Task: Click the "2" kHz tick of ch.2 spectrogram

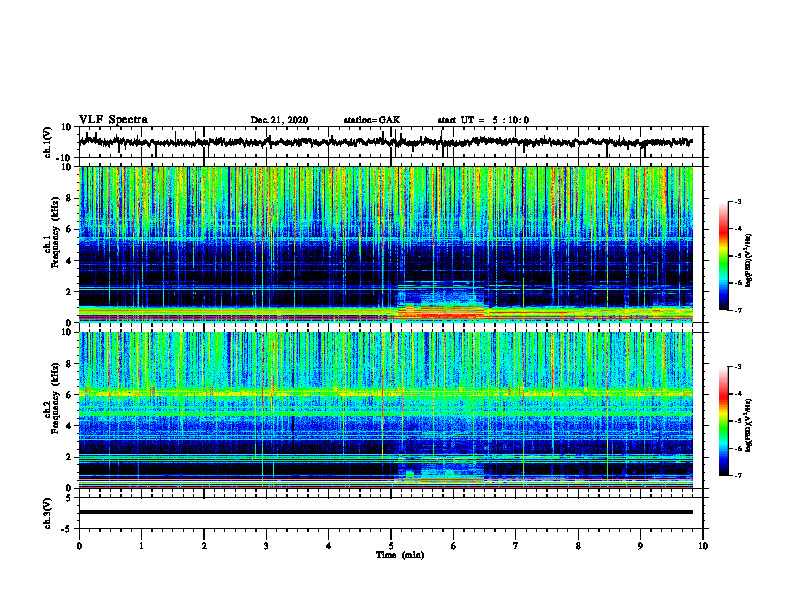Action: tap(69, 457)
